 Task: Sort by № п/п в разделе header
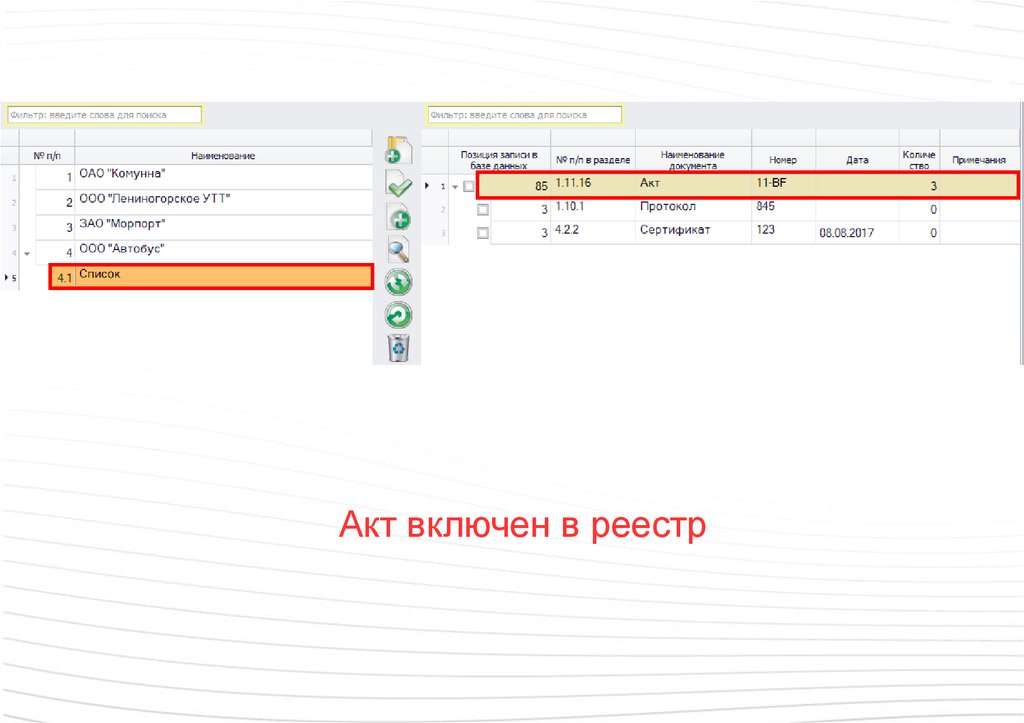click(x=593, y=160)
